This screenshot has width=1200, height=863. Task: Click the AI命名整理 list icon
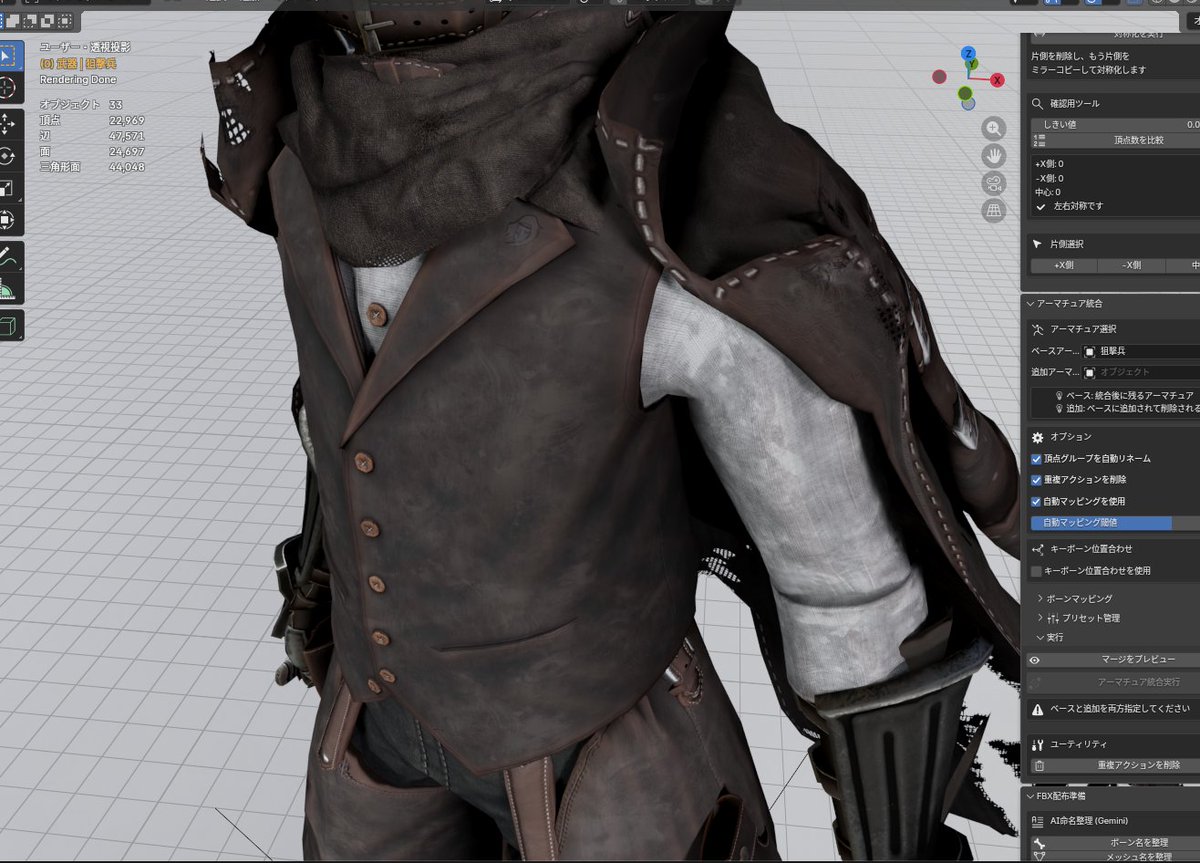click(x=1038, y=821)
